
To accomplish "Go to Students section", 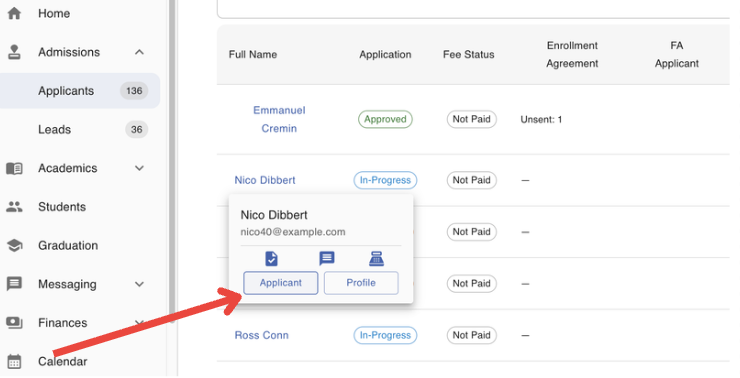I will 62,207.
